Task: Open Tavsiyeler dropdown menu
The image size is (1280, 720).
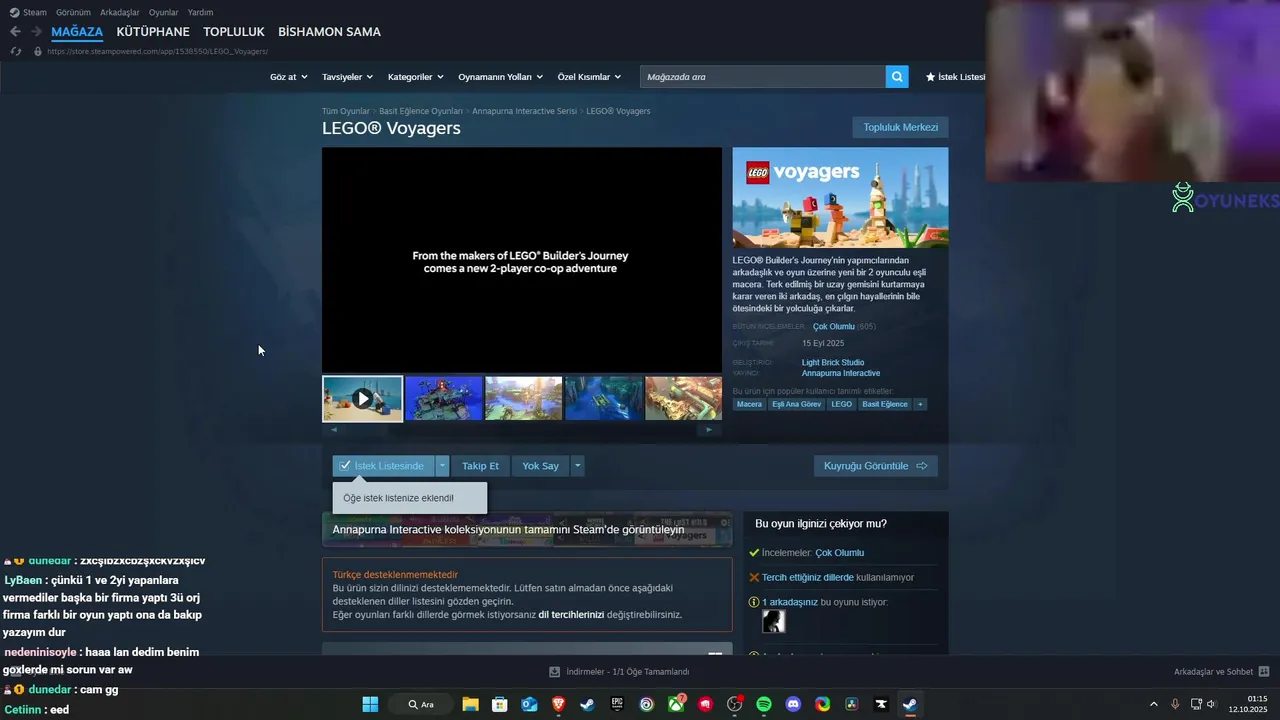Action: (x=347, y=77)
